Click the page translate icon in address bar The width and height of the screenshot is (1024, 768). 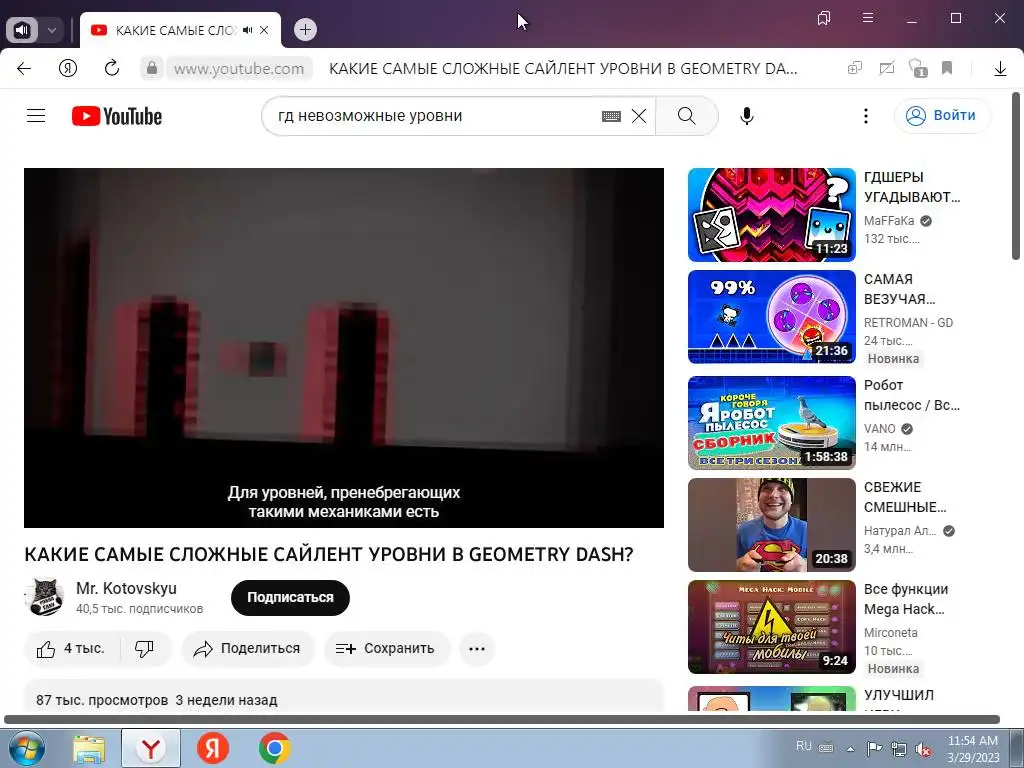click(855, 69)
